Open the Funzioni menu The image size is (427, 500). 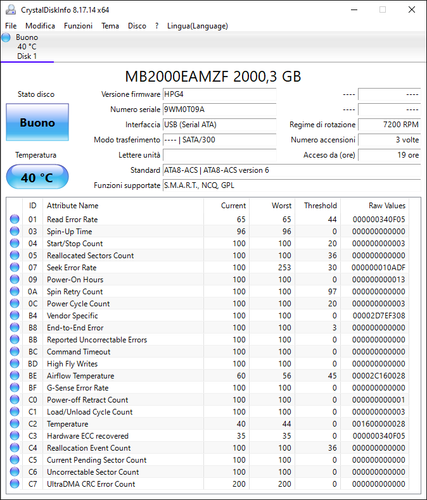click(78, 26)
